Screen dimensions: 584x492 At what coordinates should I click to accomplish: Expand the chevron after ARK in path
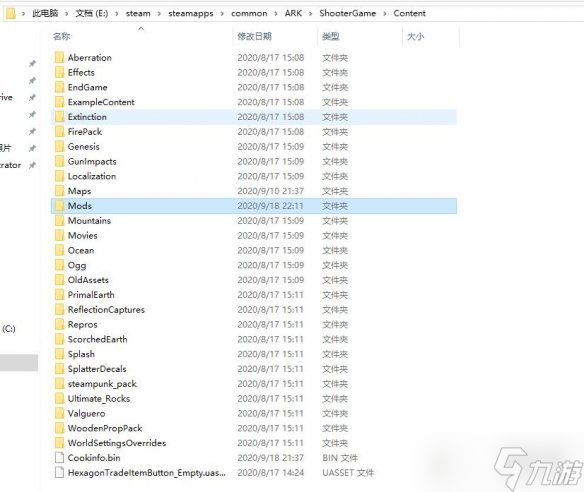(310, 14)
